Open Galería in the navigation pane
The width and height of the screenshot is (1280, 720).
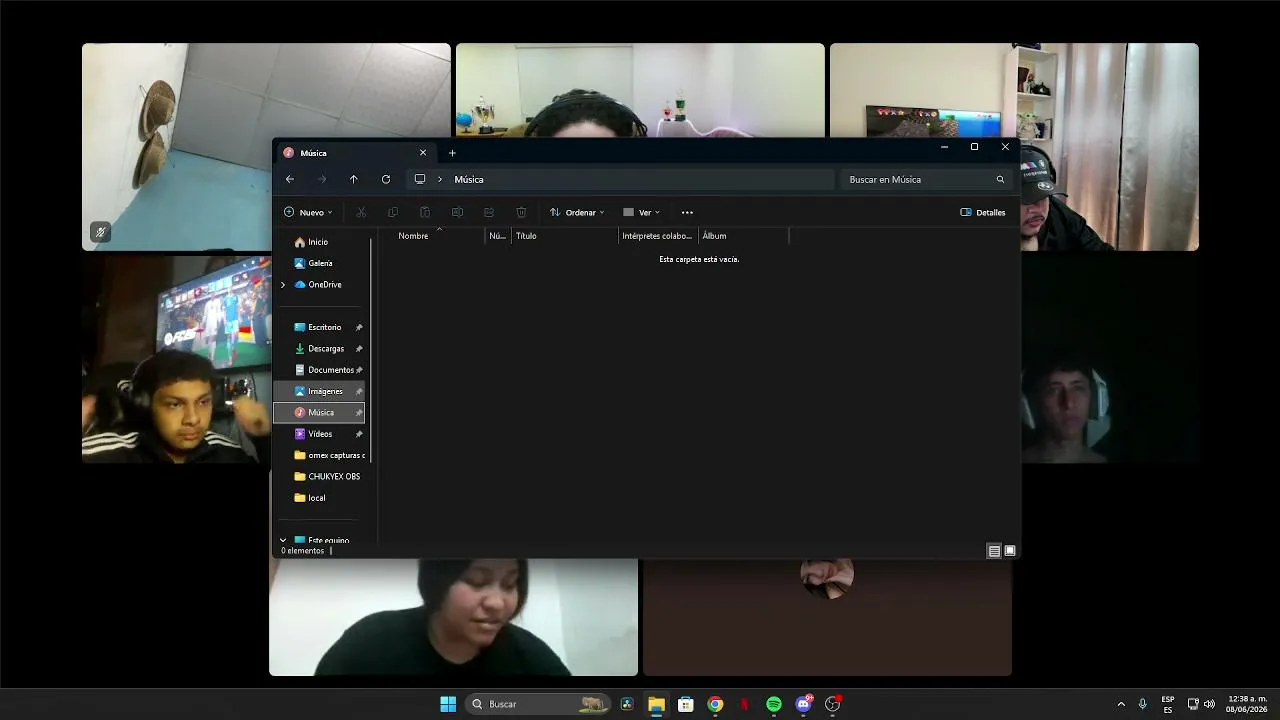tap(320, 263)
